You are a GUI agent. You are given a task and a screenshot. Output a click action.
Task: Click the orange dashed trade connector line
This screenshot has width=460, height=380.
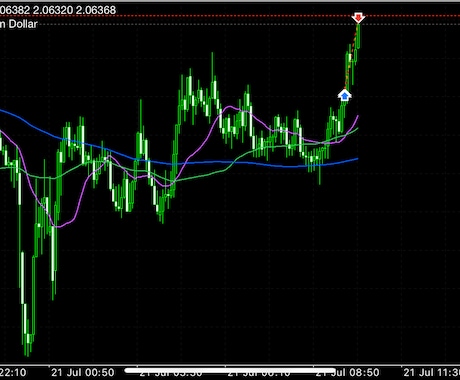[351, 57]
